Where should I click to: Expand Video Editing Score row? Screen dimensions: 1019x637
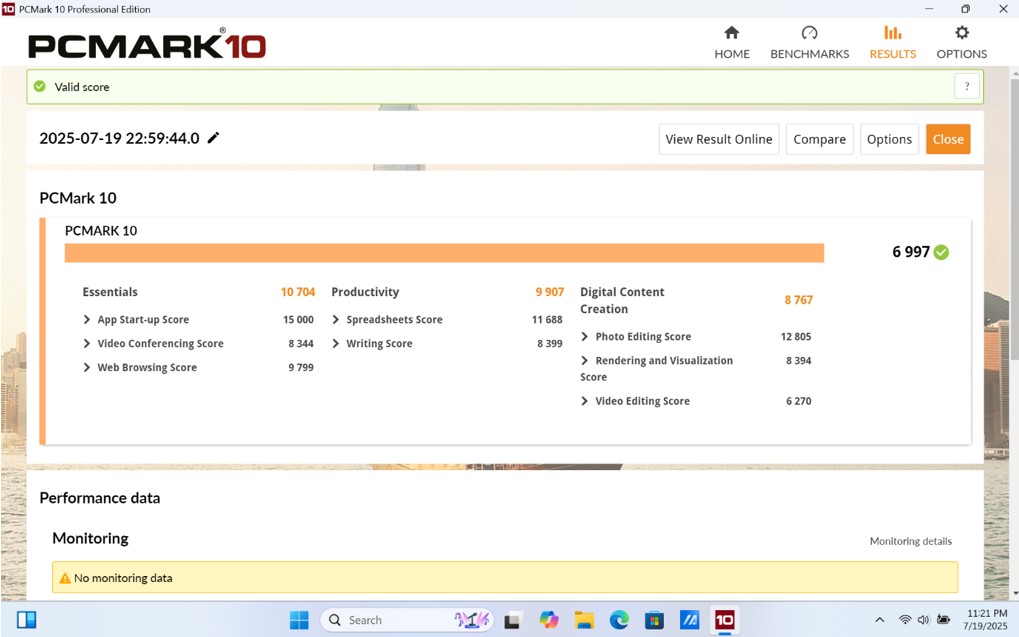[585, 401]
